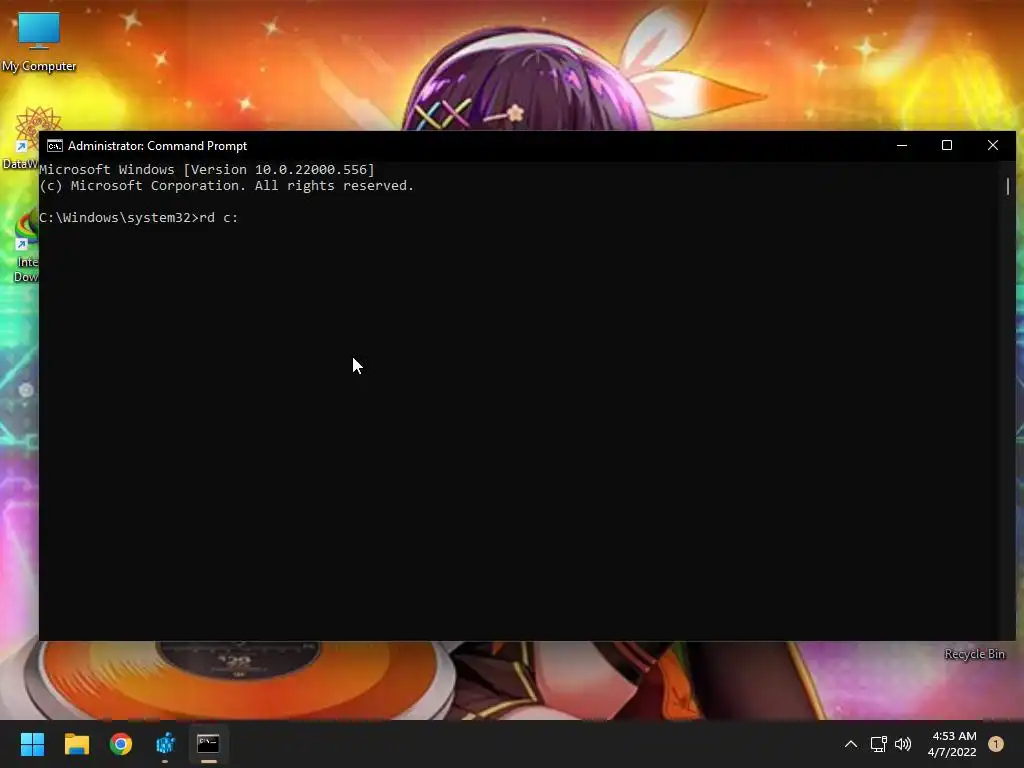Viewport: 1024px width, 768px height.
Task: Maximize the Command Prompt window
Action: tap(947, 146)
